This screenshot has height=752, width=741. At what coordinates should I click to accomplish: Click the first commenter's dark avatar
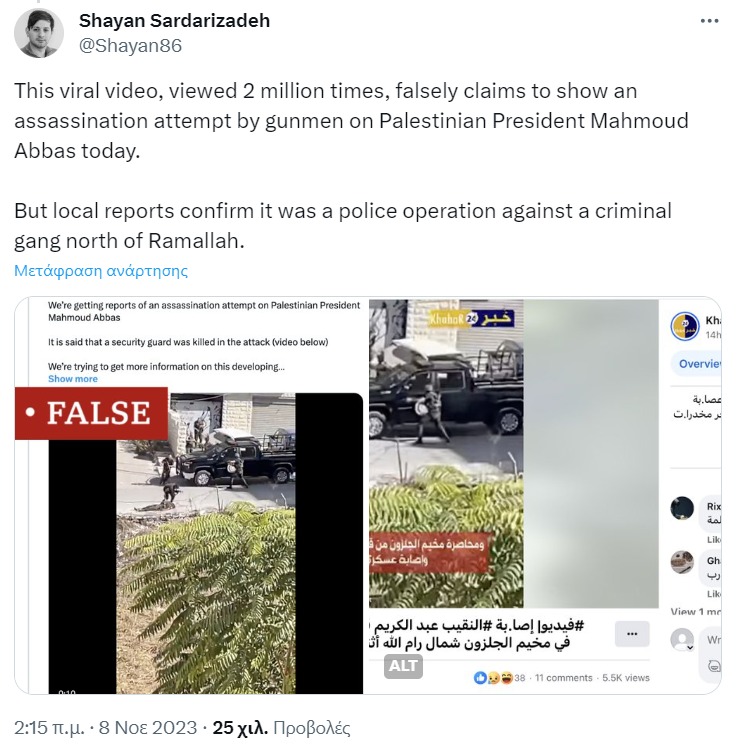682,508
